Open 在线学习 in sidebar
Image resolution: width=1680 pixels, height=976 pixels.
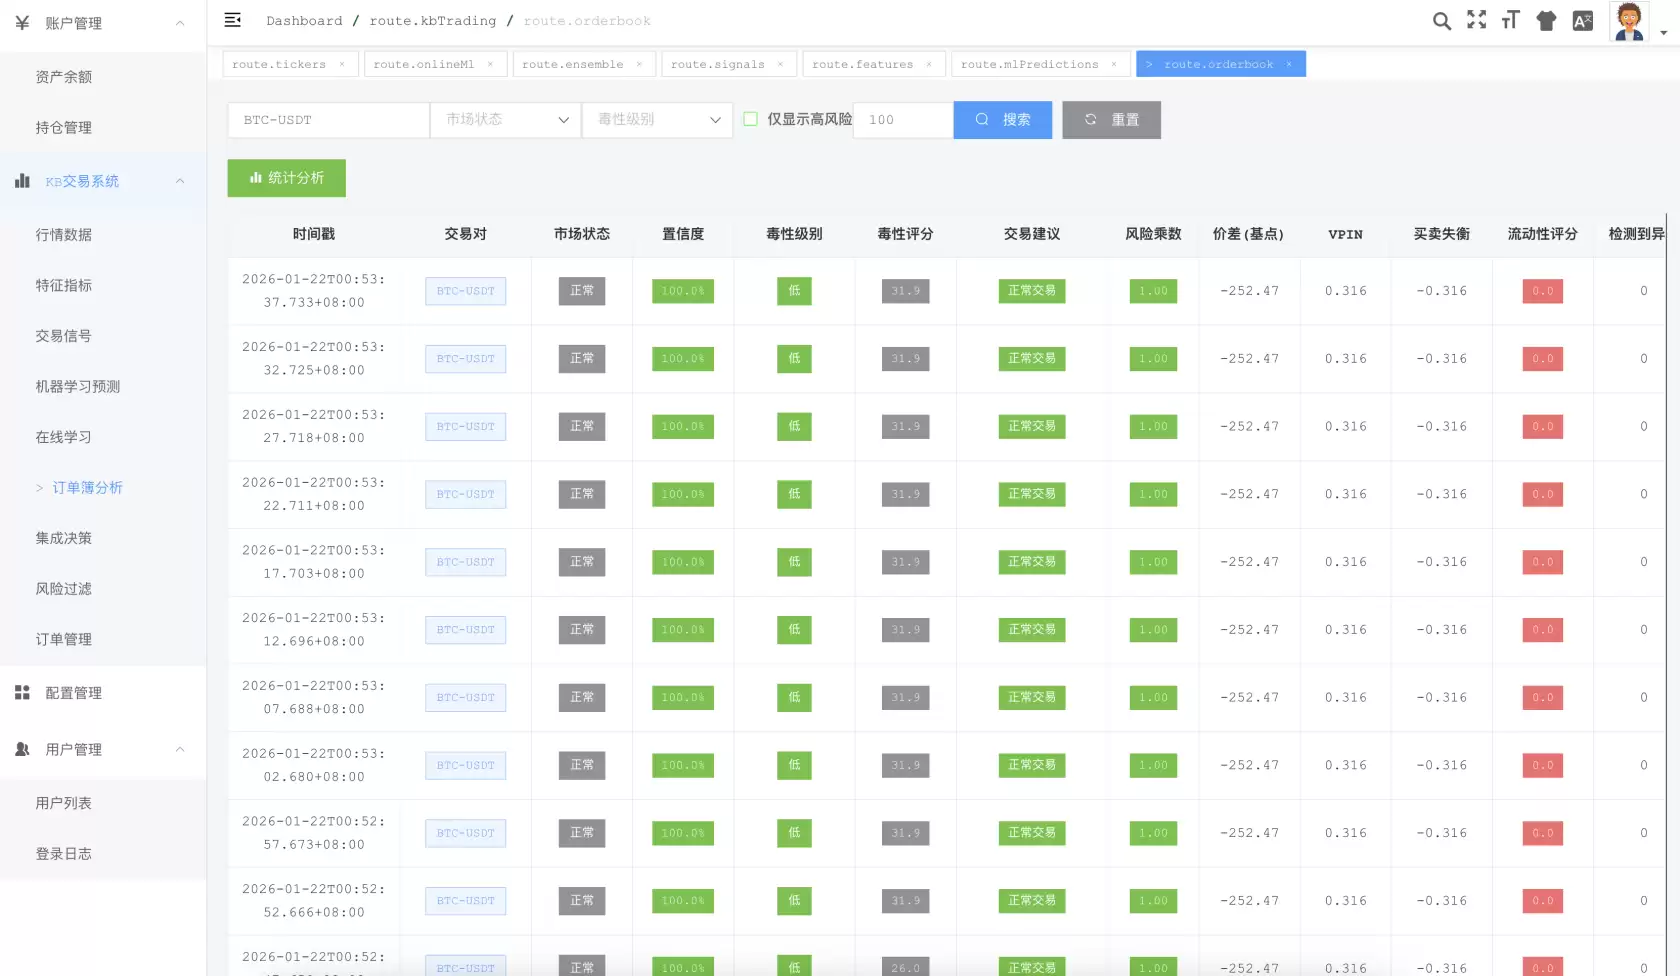tap(103, 437)
